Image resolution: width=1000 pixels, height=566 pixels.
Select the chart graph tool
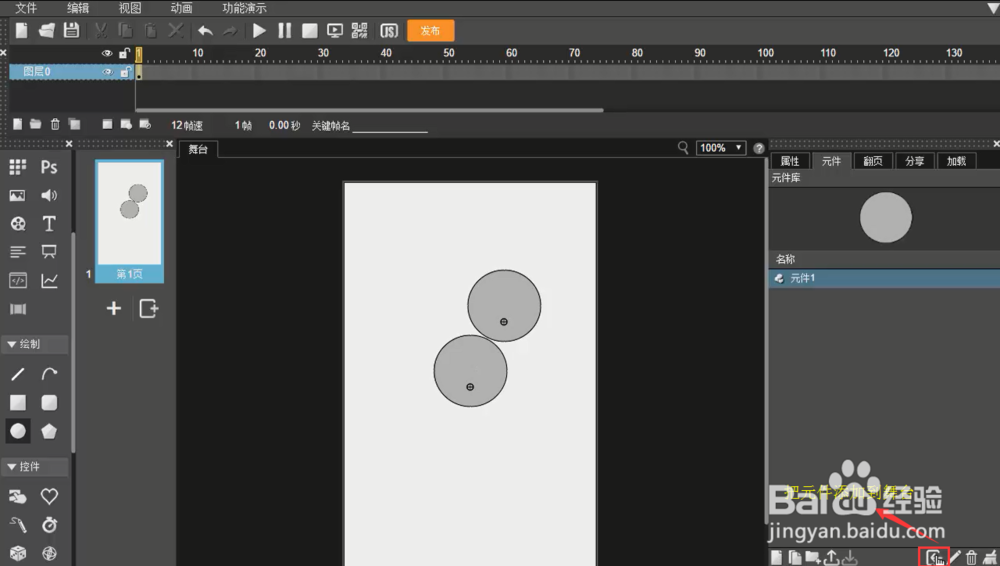coord(49,280)
